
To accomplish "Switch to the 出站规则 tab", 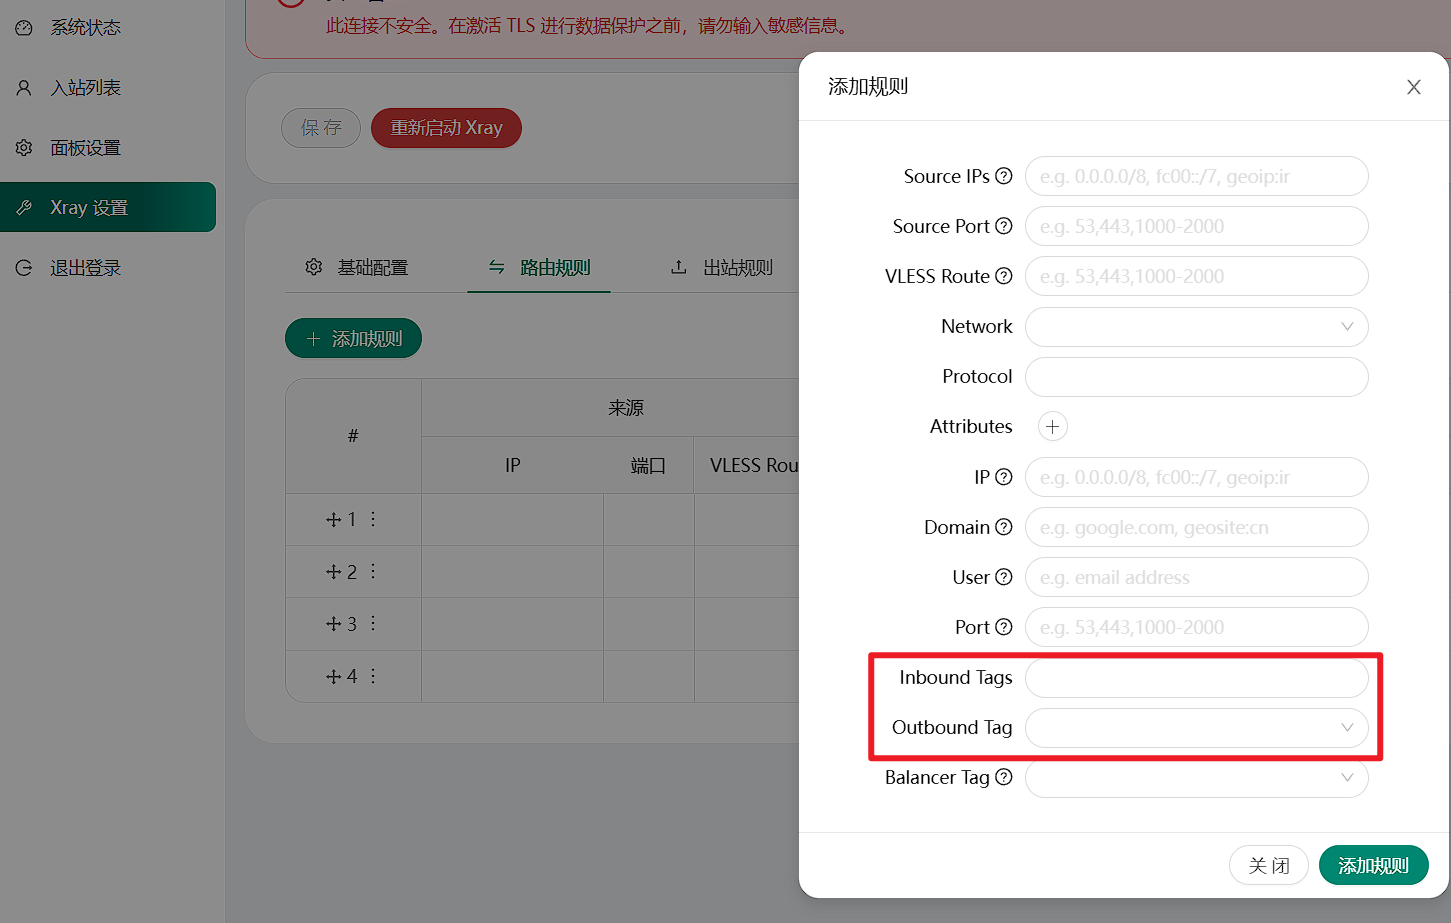I will coord(722,267).
